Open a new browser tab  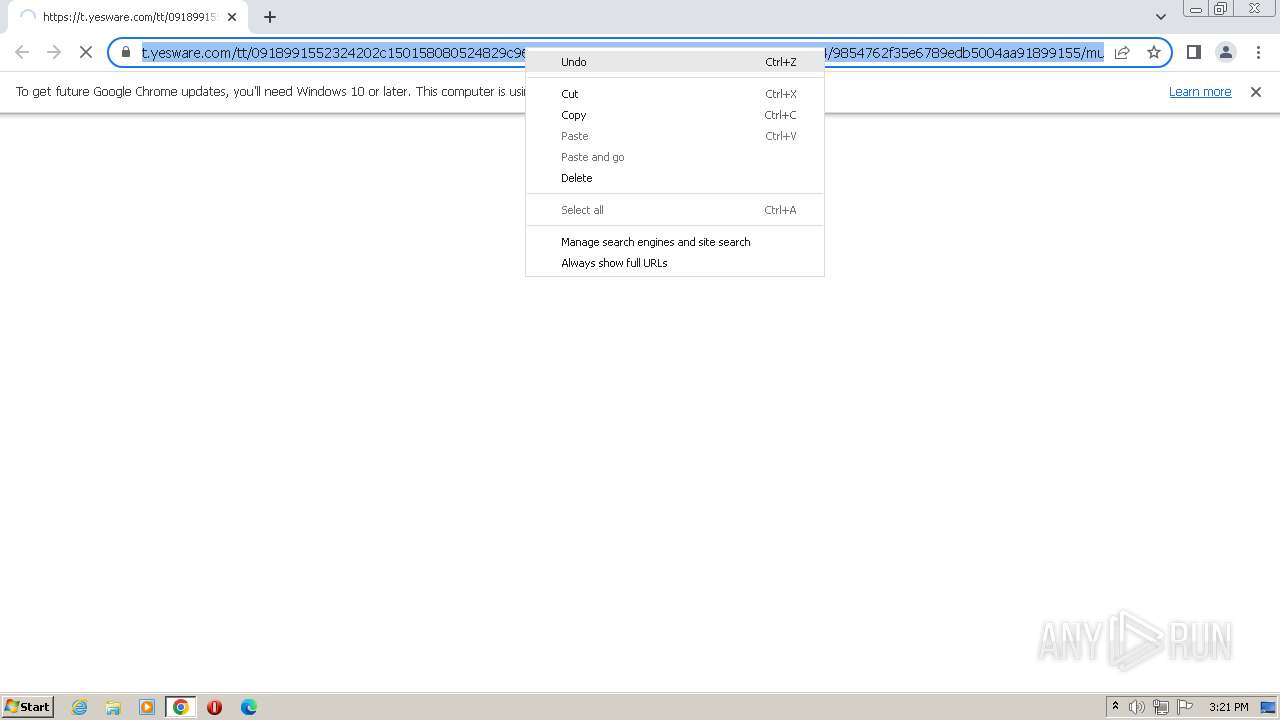(270, 17)
